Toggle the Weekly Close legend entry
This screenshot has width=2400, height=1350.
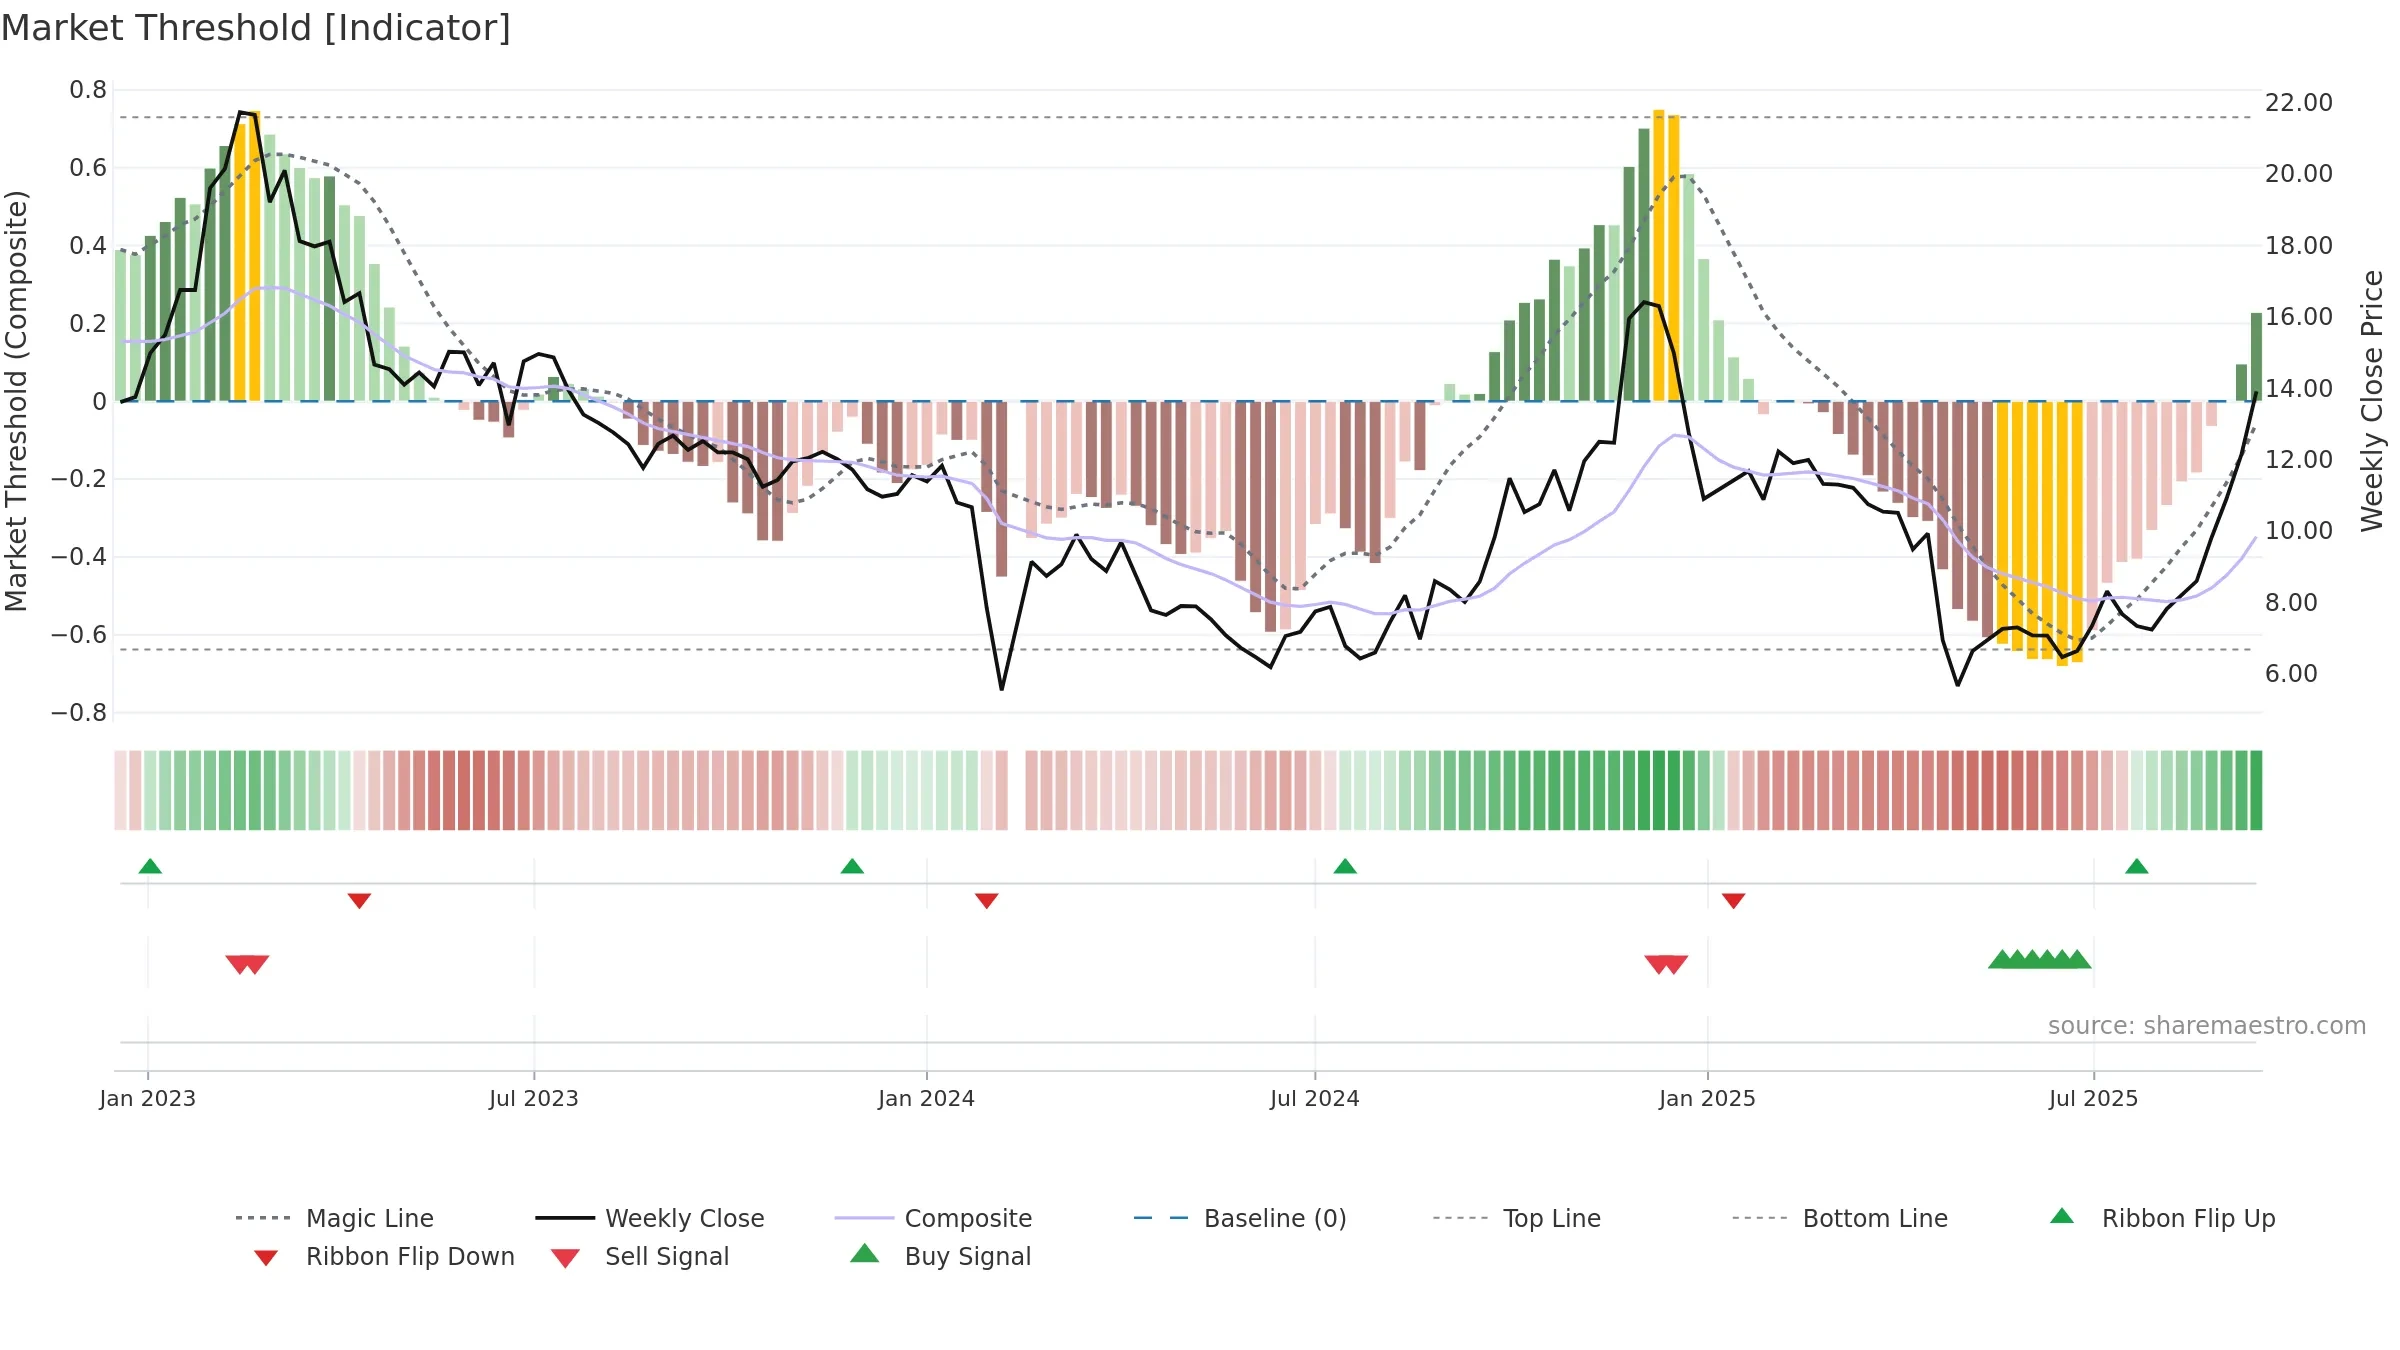650,1218
